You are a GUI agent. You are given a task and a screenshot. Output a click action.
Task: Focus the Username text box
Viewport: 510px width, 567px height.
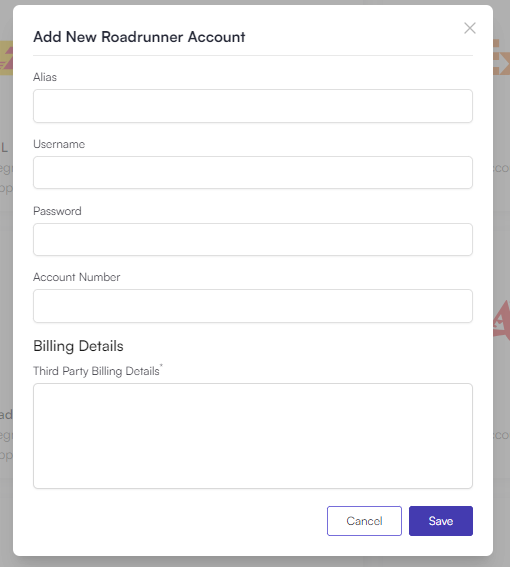click(253, 172)
